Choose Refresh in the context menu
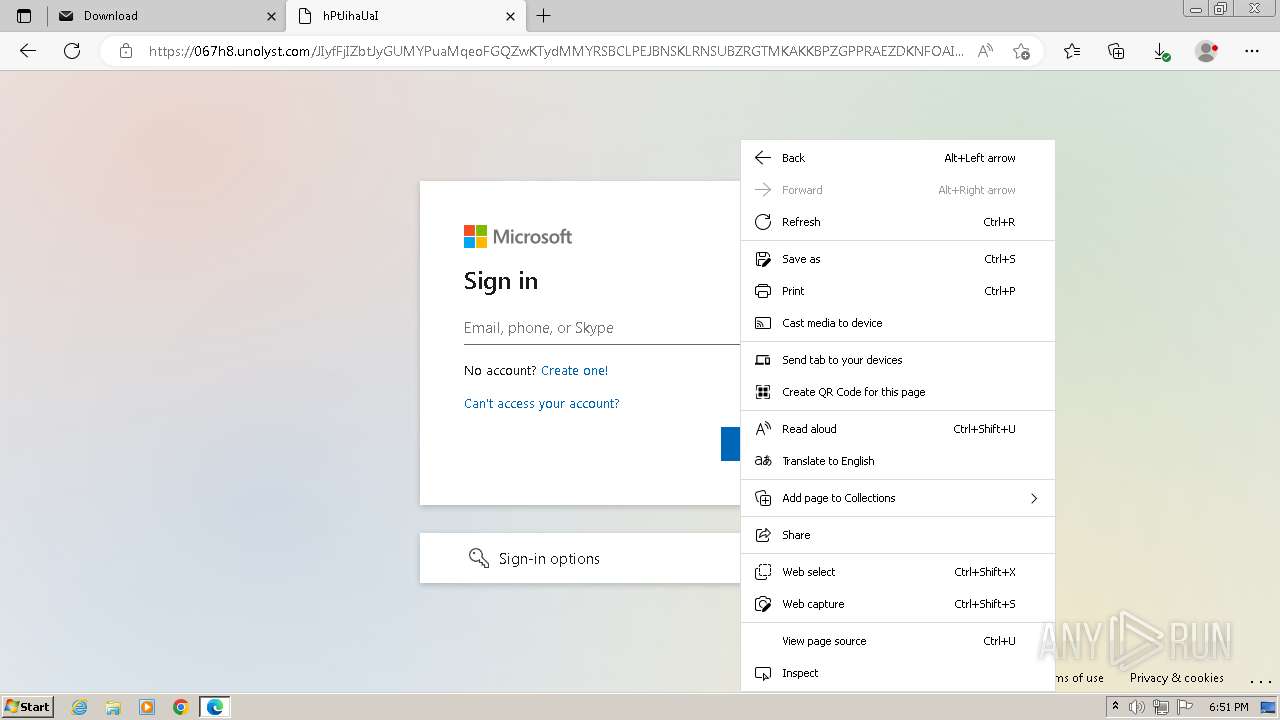Screen dimensions: 1280x720 (898, 222)
